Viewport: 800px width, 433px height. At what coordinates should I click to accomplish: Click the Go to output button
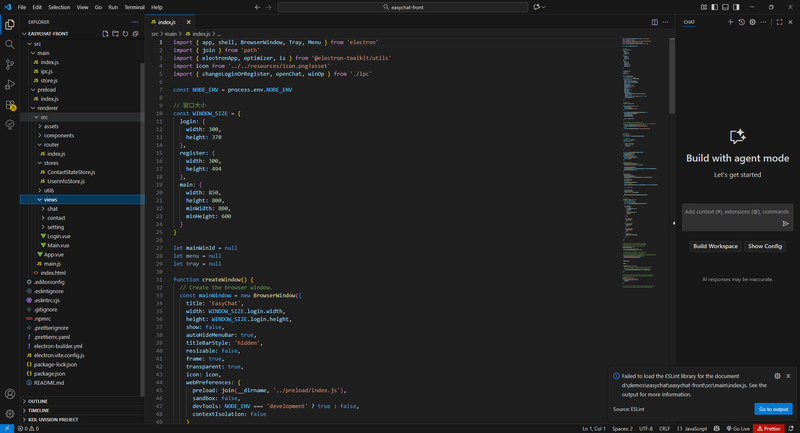click(x=773, y=409)
